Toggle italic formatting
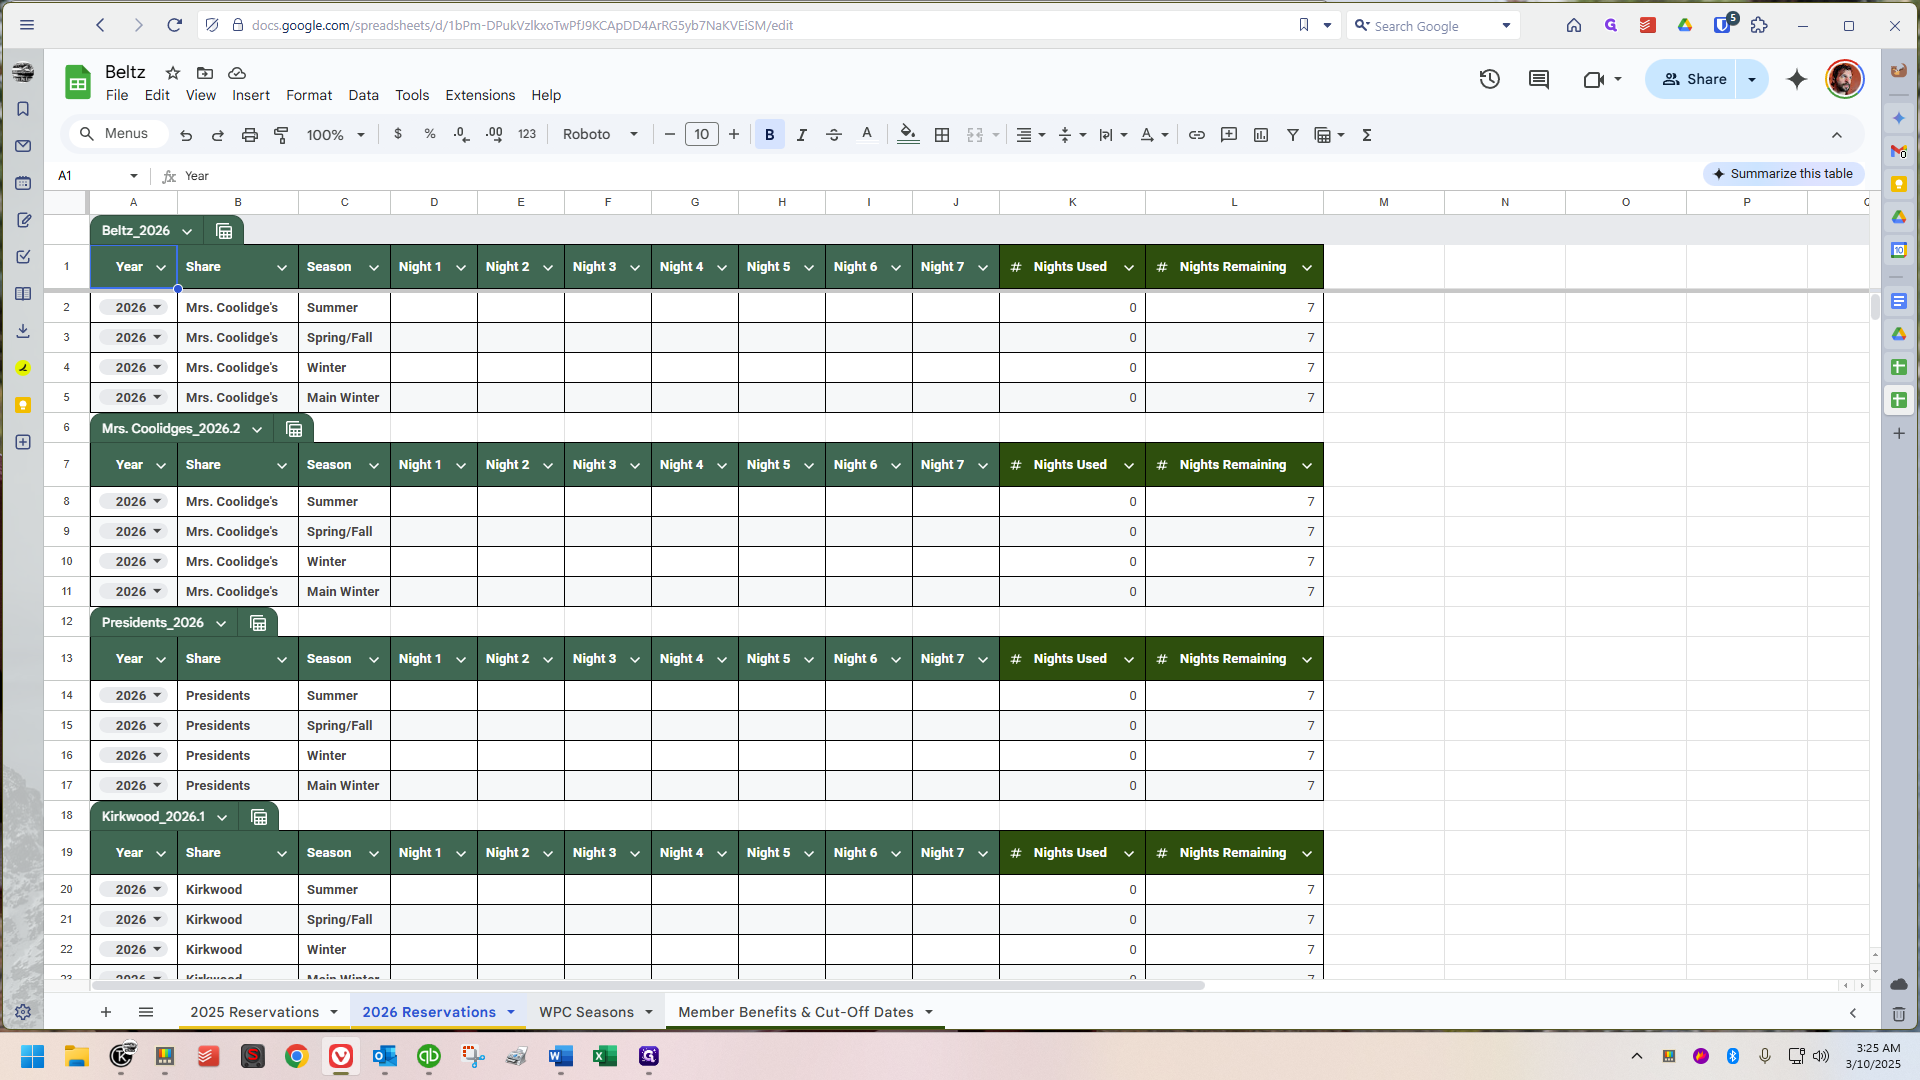This screenshot has height=1080, width=1920. tap(801, 135)
